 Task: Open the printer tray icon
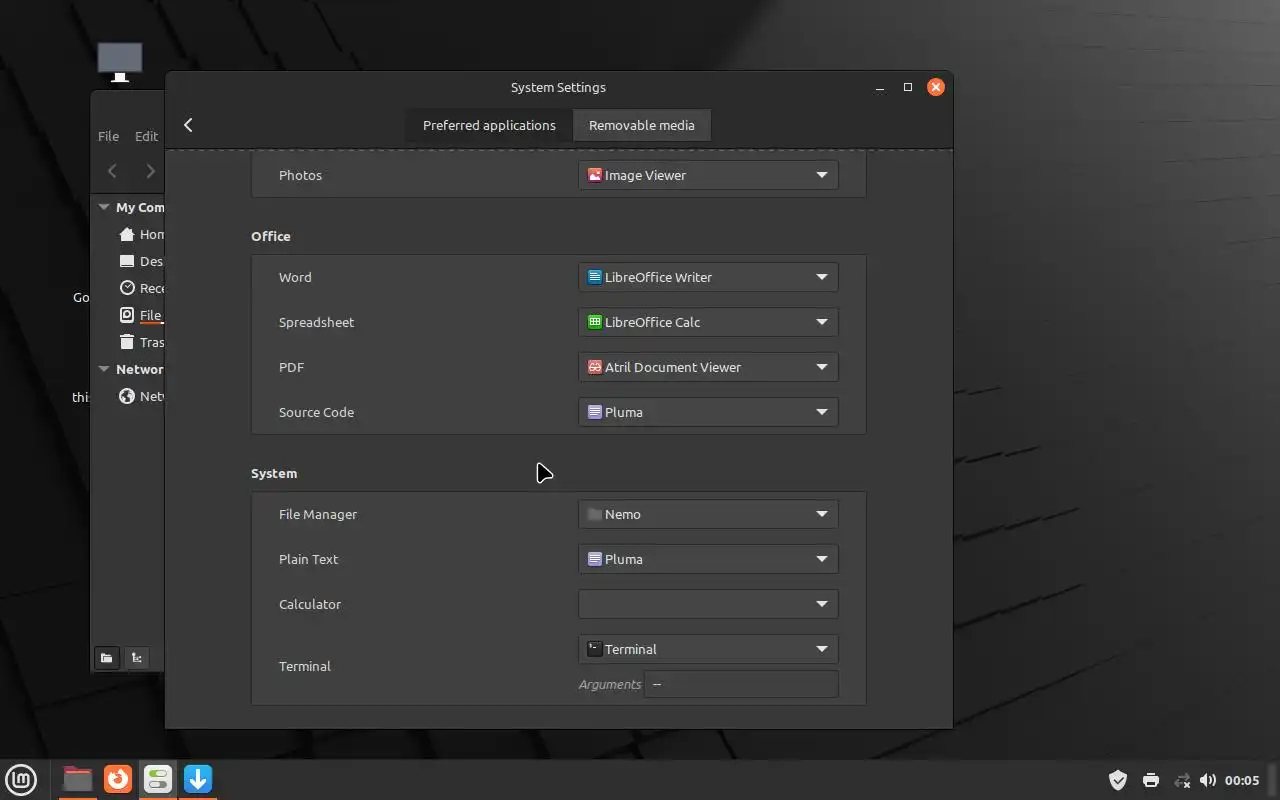[x=1150, y=780]
